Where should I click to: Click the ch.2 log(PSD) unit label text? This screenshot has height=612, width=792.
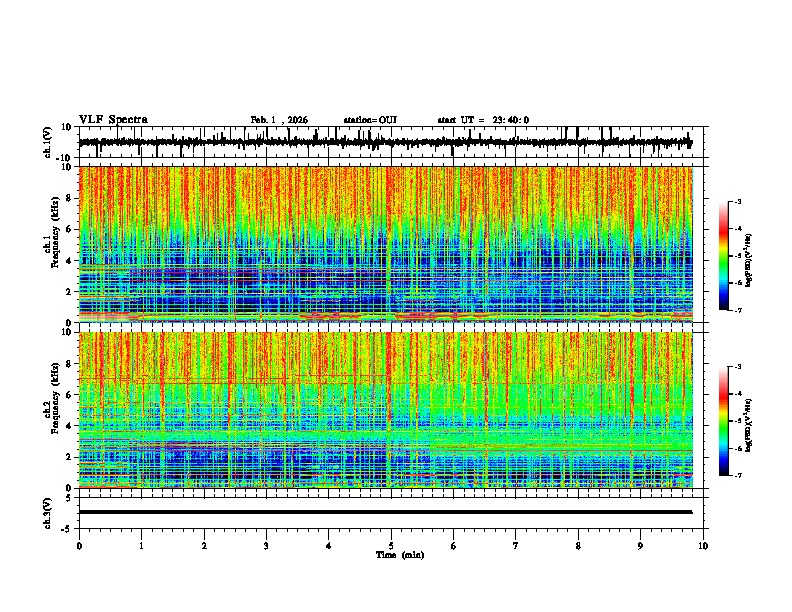[x=749, y=425]
